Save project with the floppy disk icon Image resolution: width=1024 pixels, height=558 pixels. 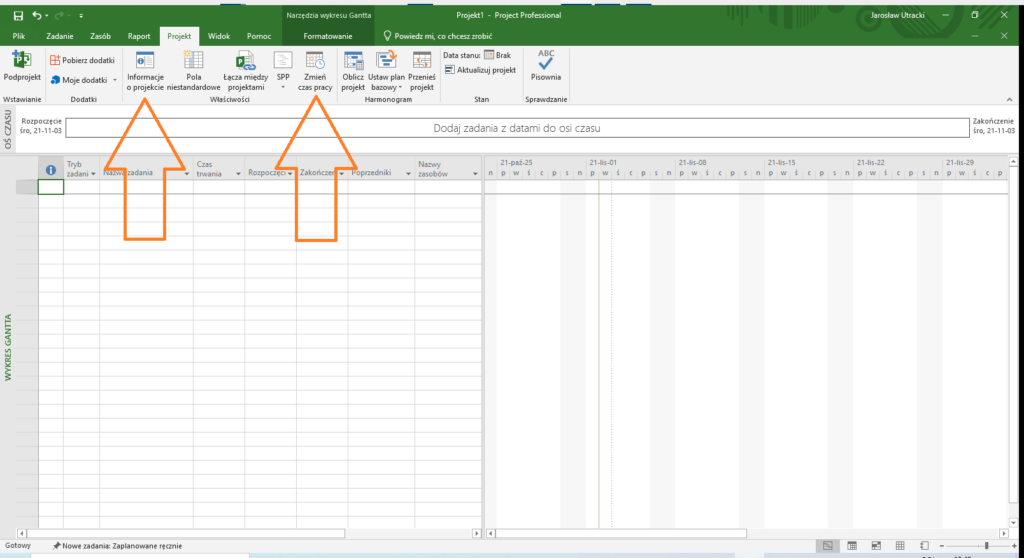18,16
